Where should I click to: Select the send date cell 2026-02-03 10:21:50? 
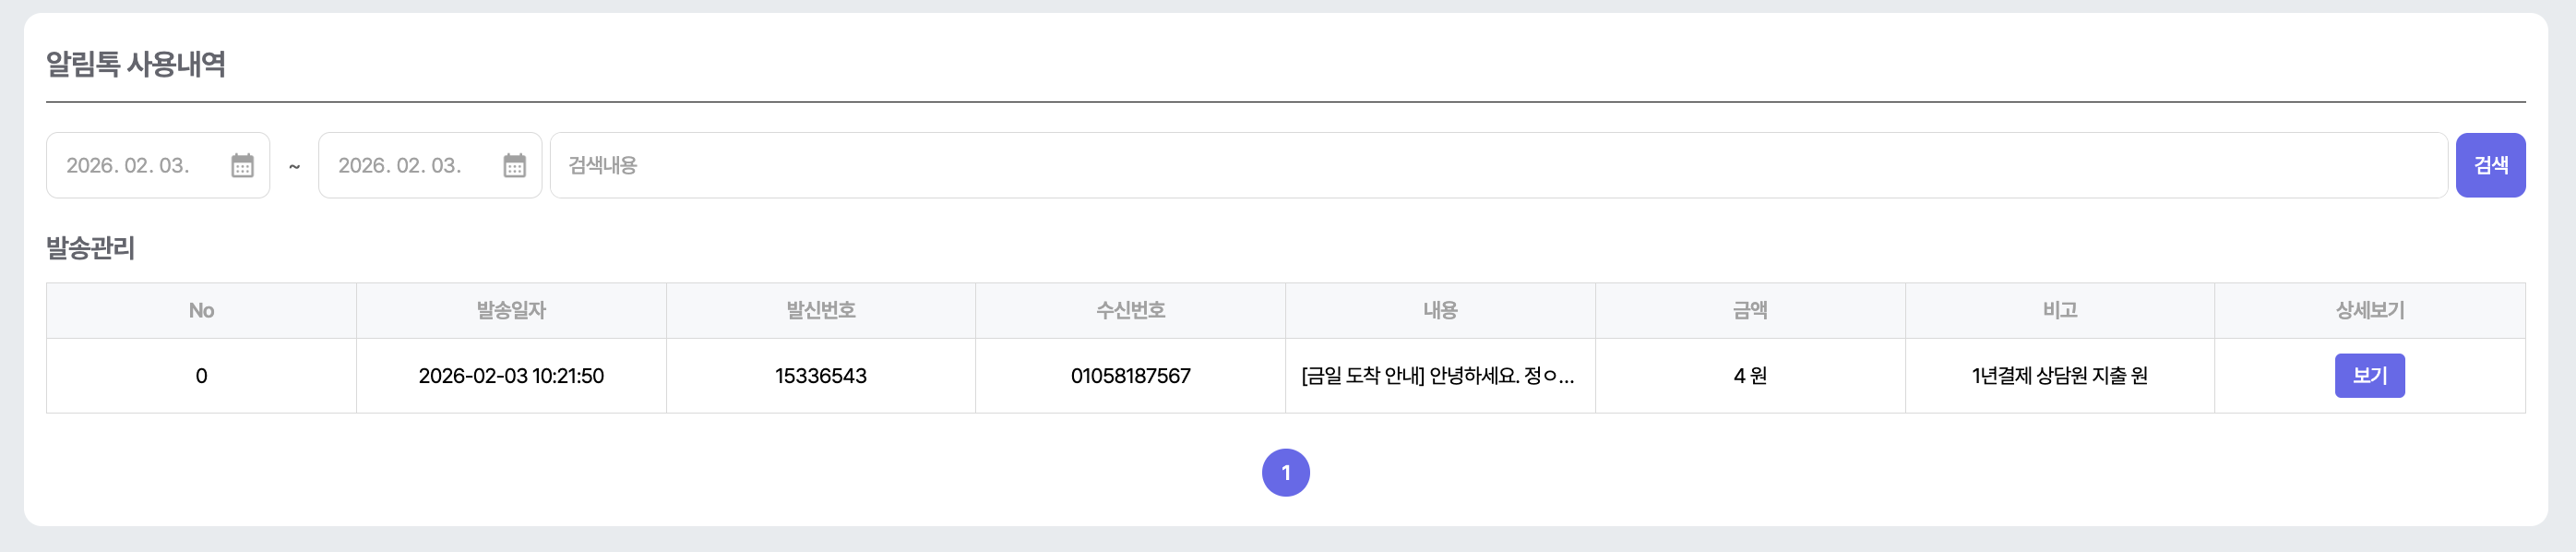pyautogui.click(x=511, y=376)
